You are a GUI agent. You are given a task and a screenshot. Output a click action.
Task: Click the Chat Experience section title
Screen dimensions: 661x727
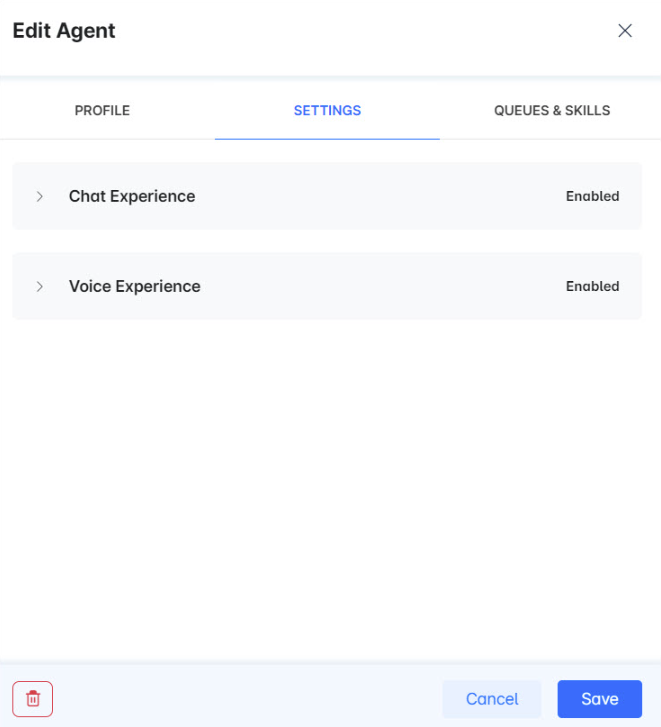coord(132,196)
